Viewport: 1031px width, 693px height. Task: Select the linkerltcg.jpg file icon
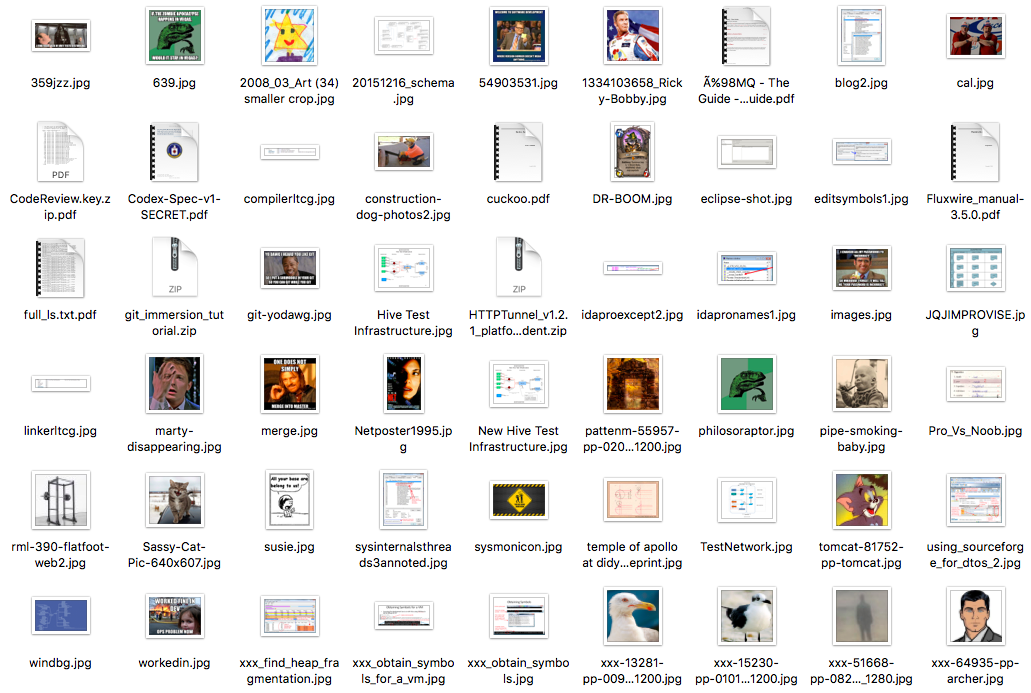60,384
